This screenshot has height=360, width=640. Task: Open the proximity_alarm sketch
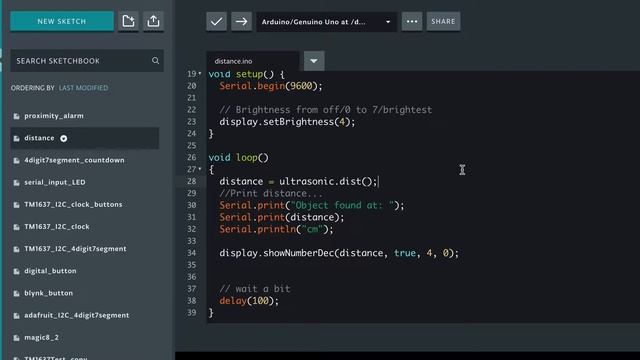[54, 116]
